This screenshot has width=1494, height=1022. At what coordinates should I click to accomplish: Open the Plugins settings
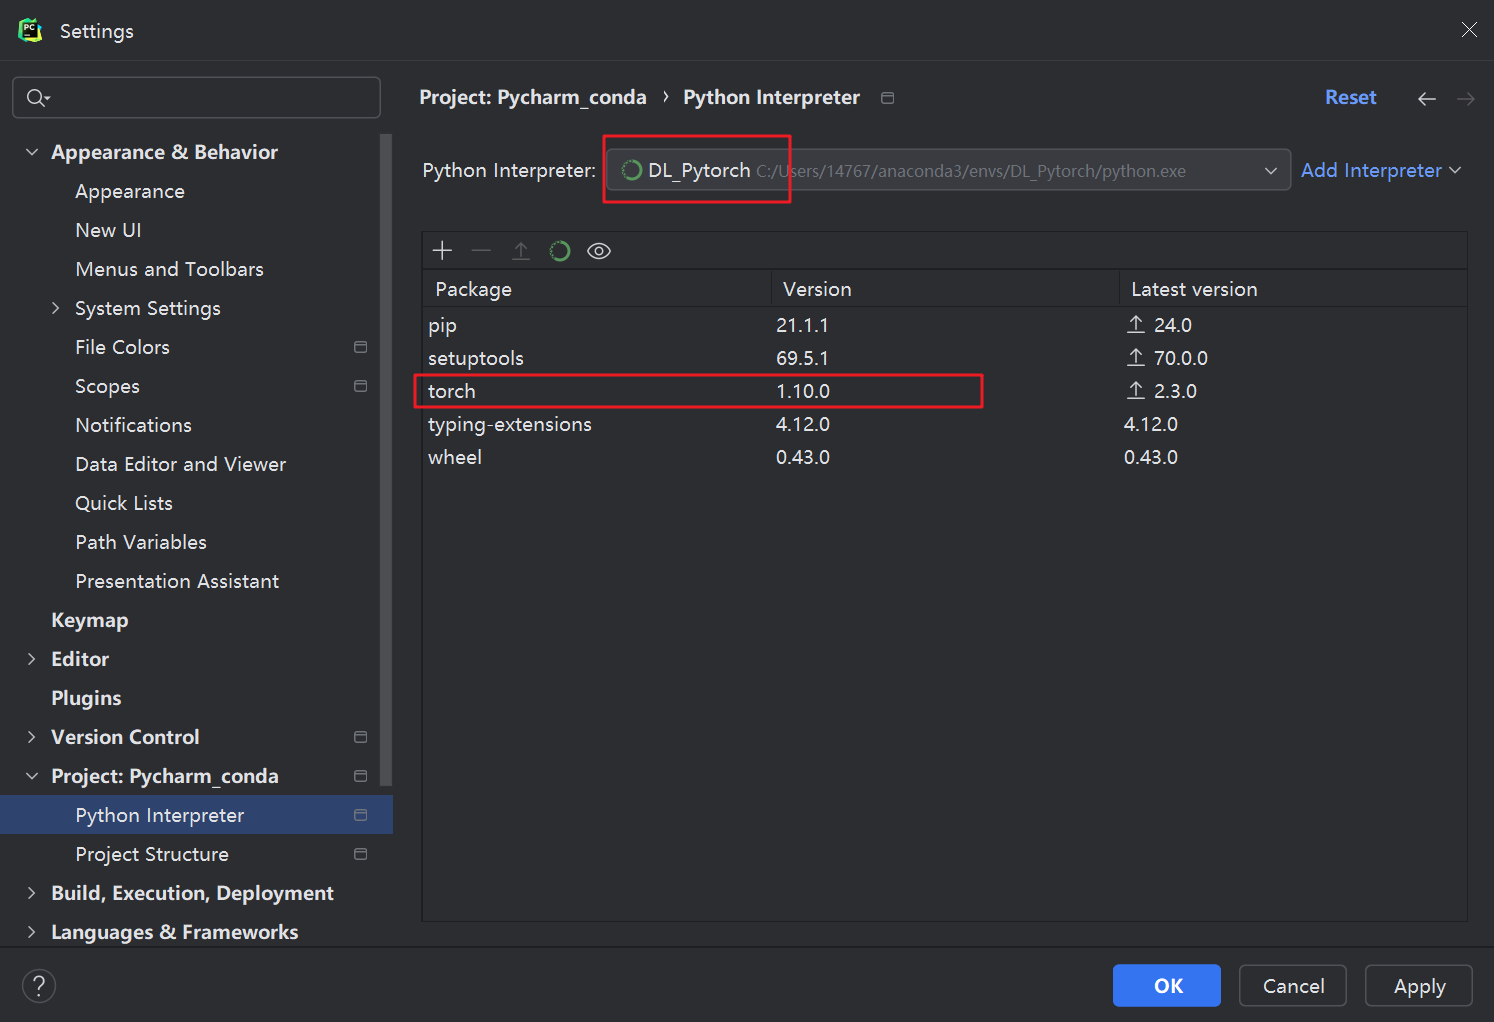click(86, 698)
